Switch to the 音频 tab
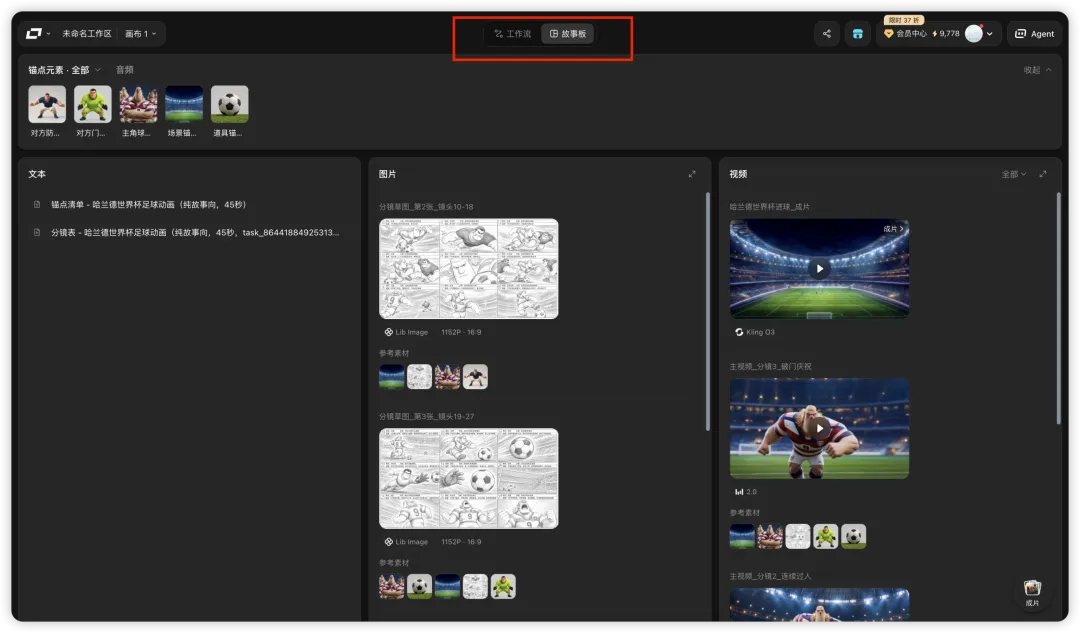Screen dimensions: 1080x633 coord(125,70)
